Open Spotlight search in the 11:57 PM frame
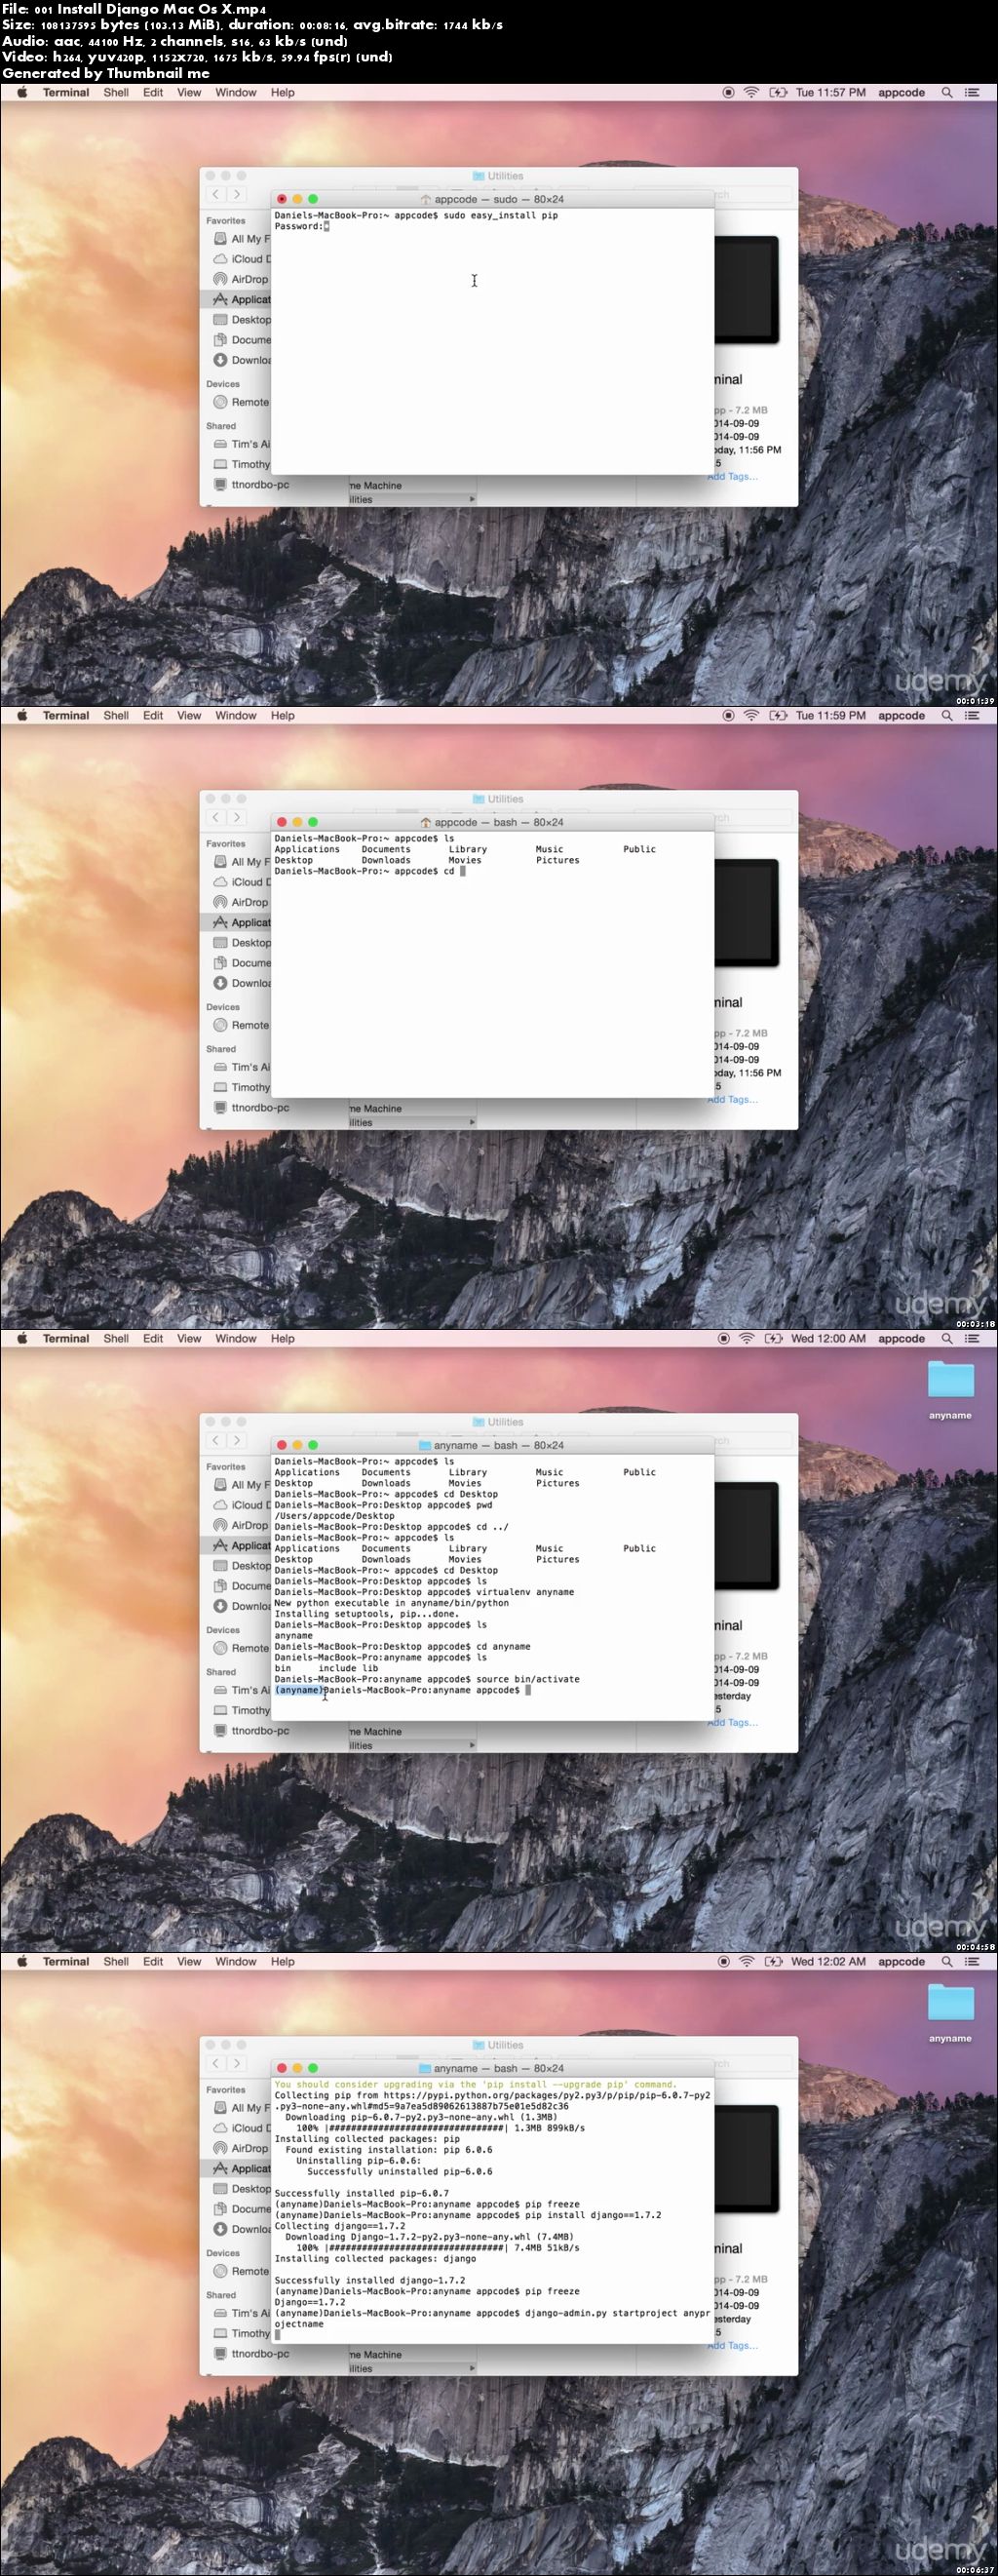 946,92
